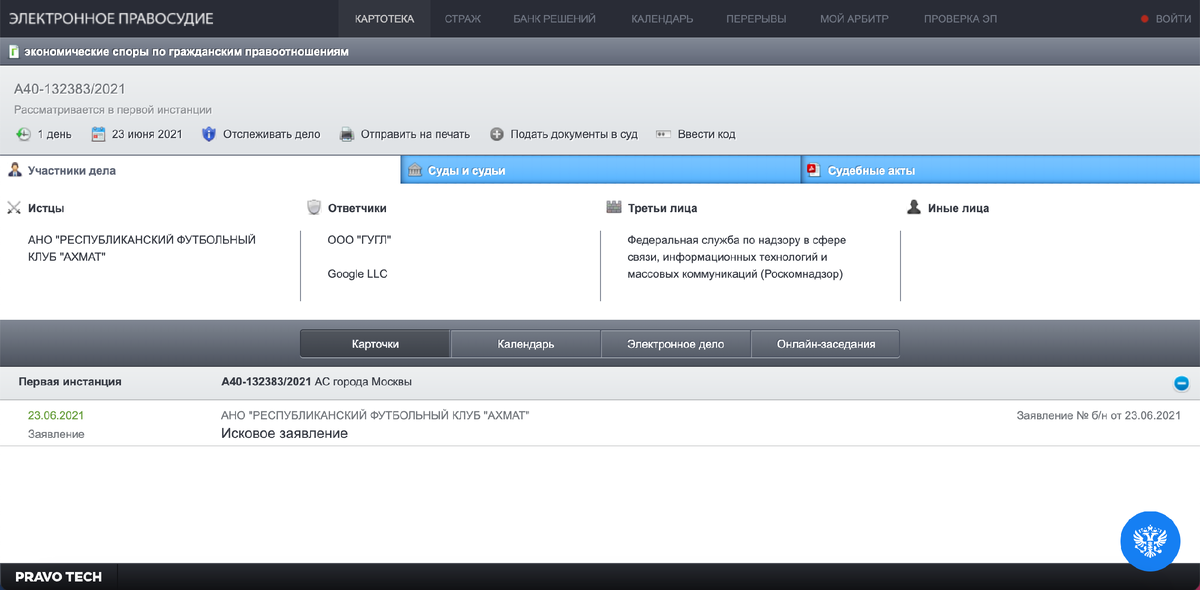Collapse the Первая инстанция section with blue minus
This screenshot has height=590, width=1200.
pos(1182,381)
